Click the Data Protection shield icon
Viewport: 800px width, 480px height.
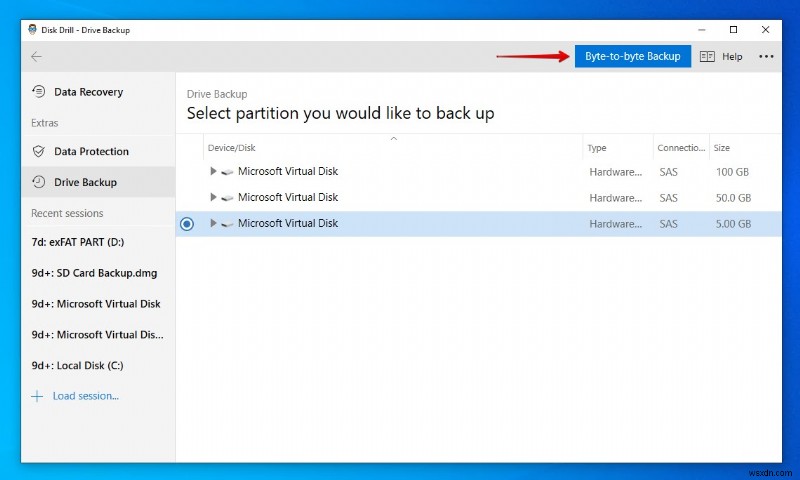[39, 151]
